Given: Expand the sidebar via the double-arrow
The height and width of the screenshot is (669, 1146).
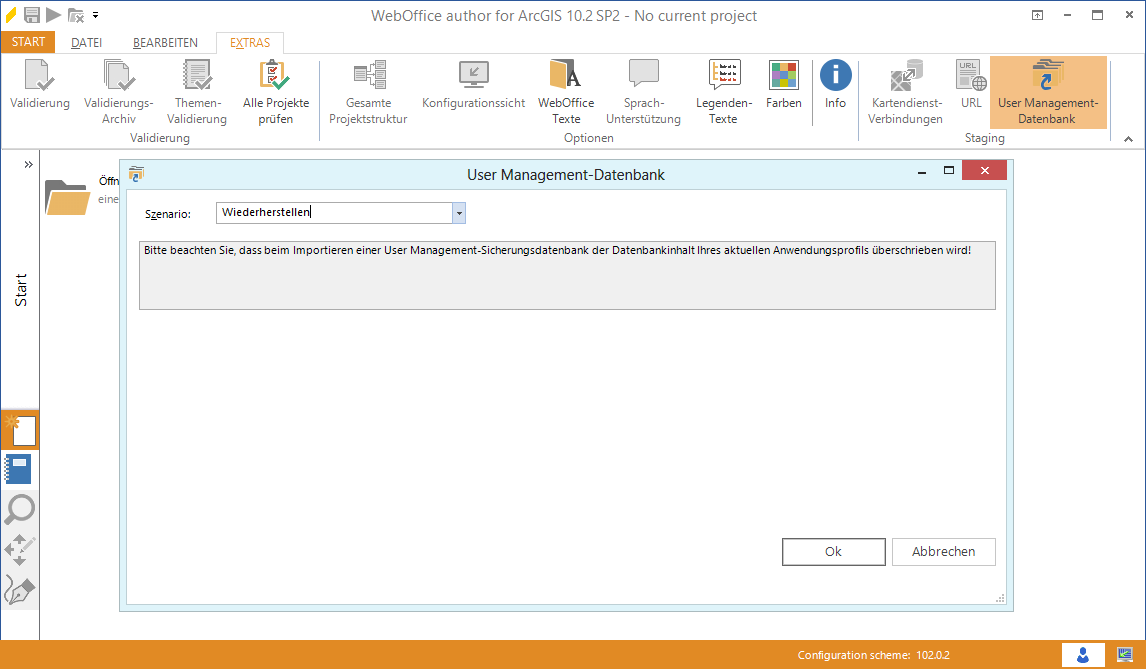Looking at the screenshot, I should 28,163.
